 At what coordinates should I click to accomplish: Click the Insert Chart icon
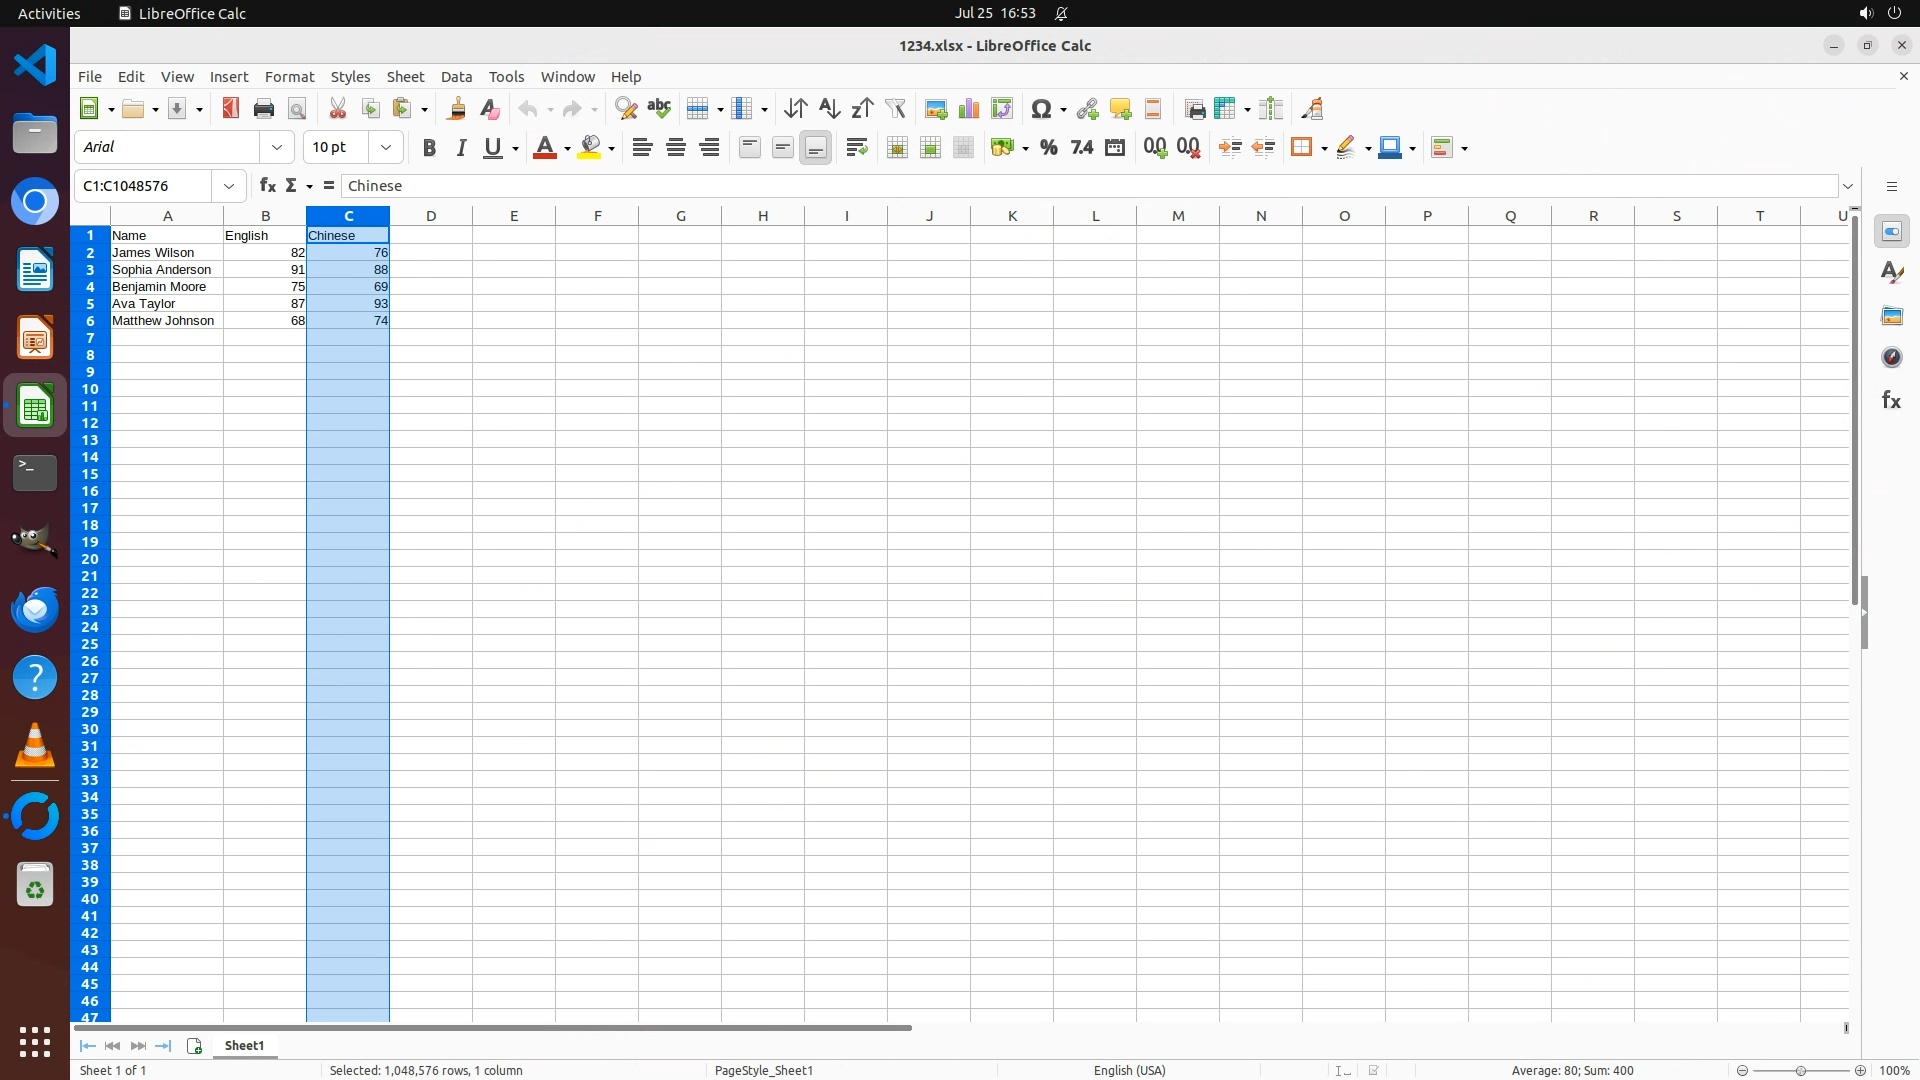969,109
